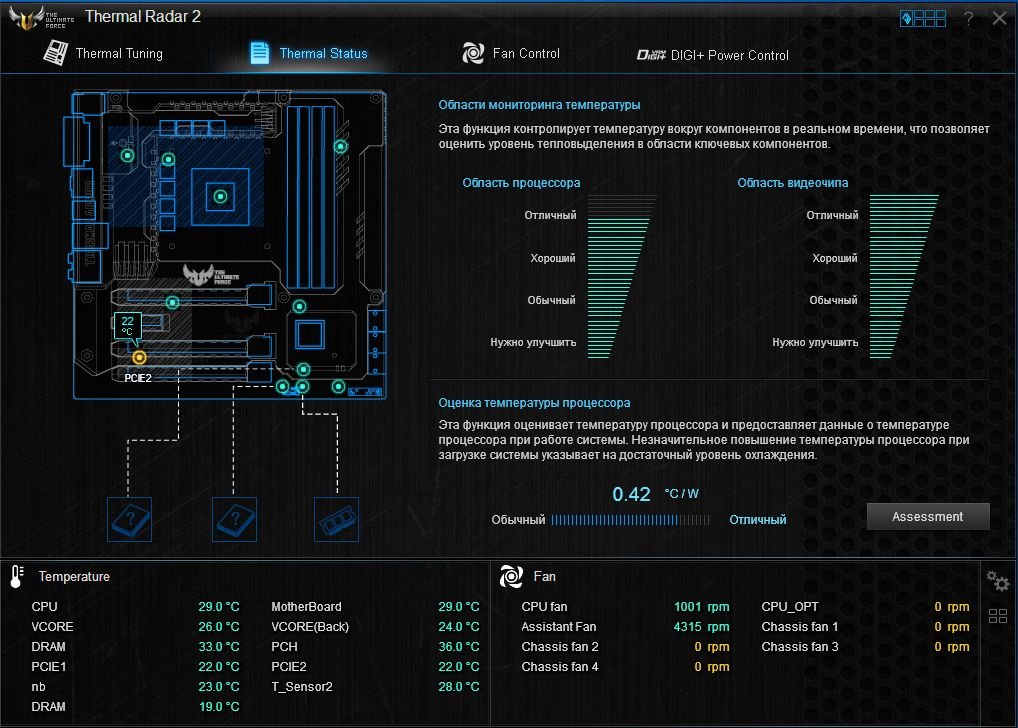Click the left unknown device sensor icon
The image size is (1018, 728).
129,519
